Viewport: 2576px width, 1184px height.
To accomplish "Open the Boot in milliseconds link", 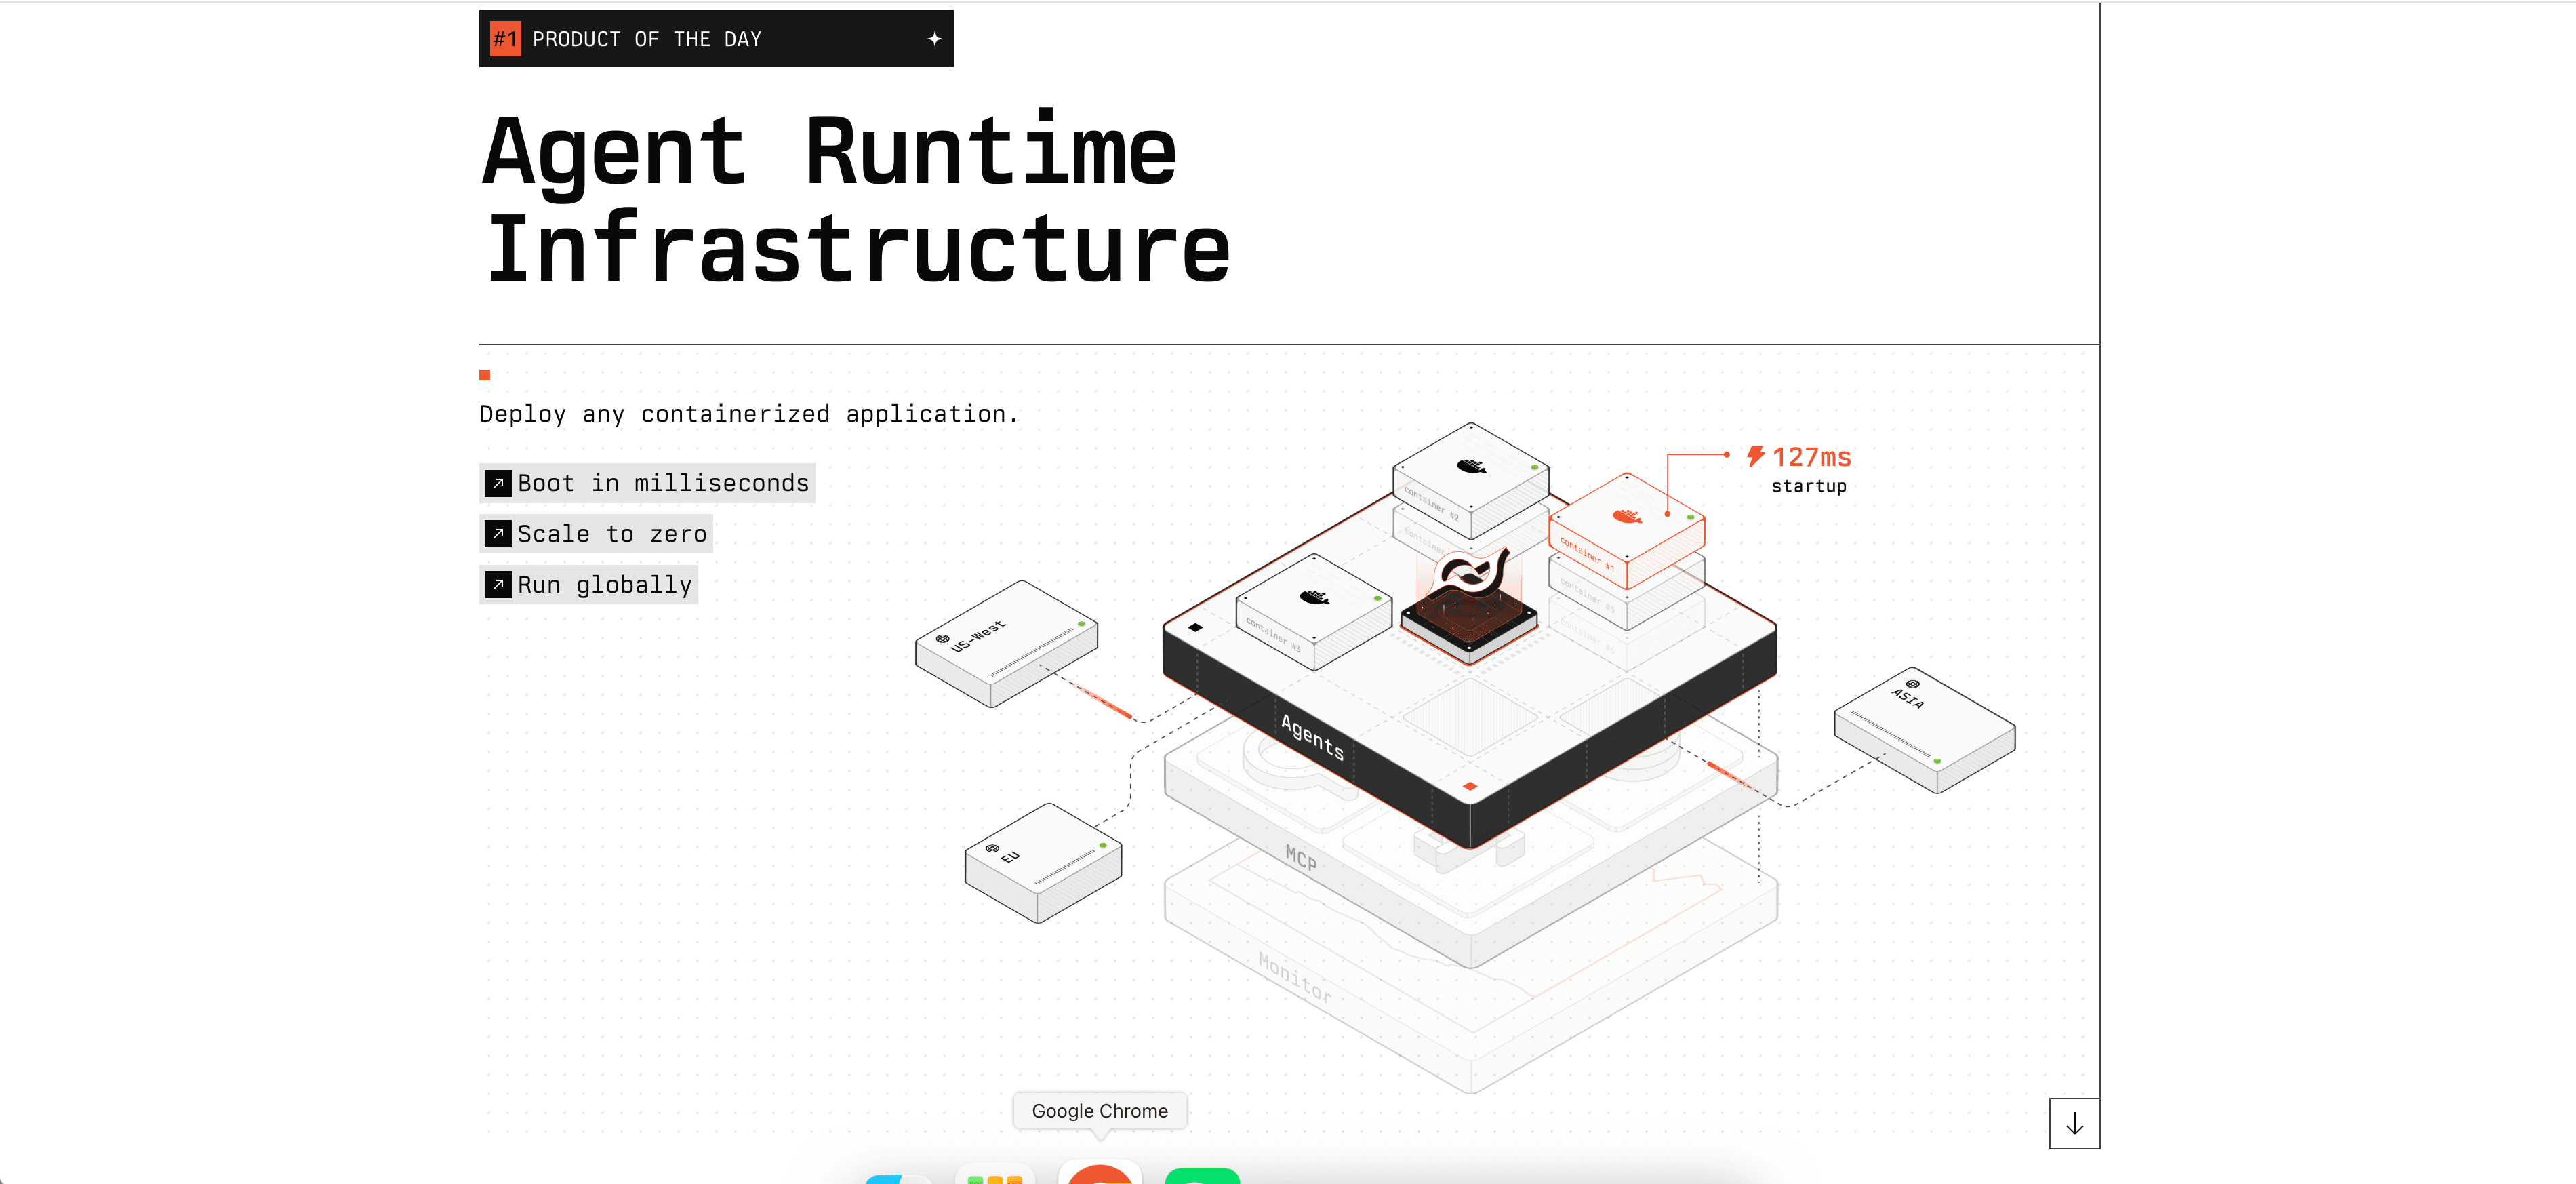I will (662, 483).
